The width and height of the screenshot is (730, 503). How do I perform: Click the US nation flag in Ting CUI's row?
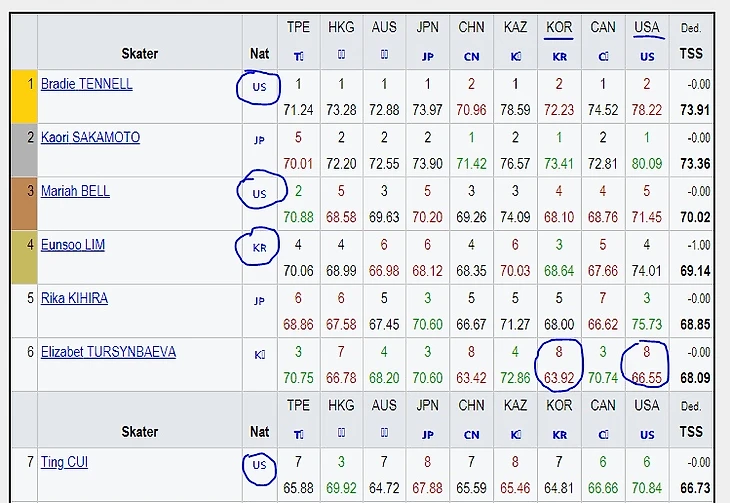pyautogui.click(x=259, y=464)
